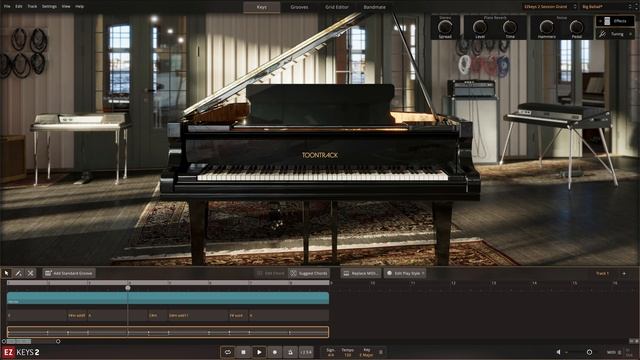
Task: Click the EZ Keys 2 logo
Action: tap(21, 352)
